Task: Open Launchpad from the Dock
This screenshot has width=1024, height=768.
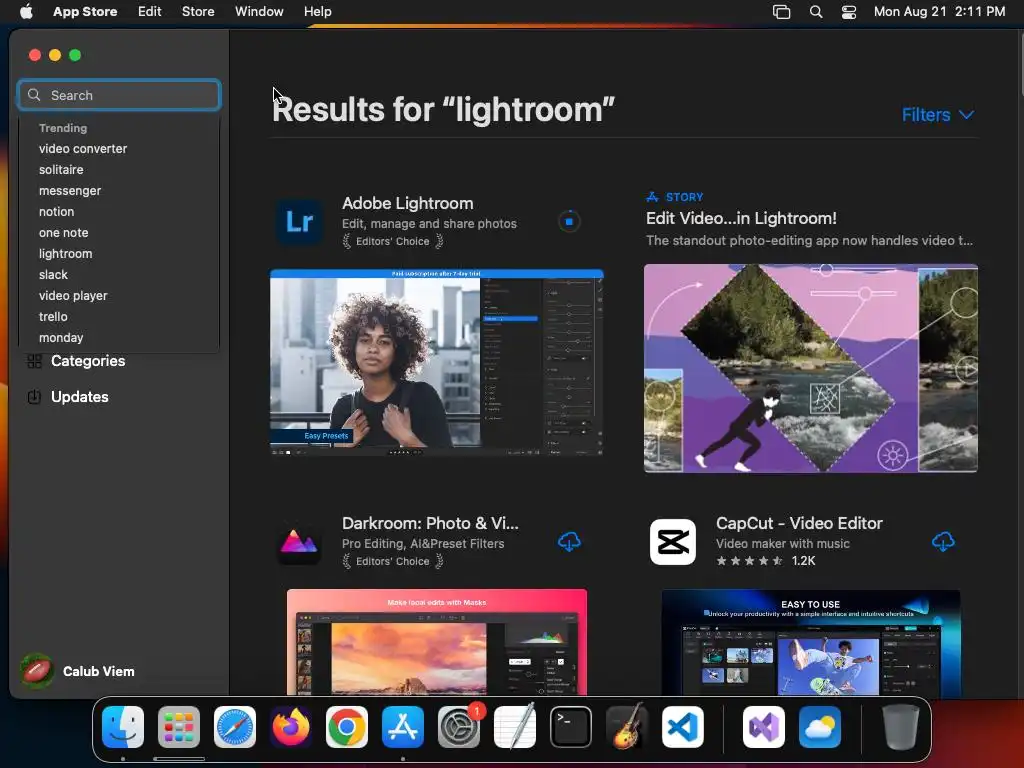Action: (x=179, y=726)
